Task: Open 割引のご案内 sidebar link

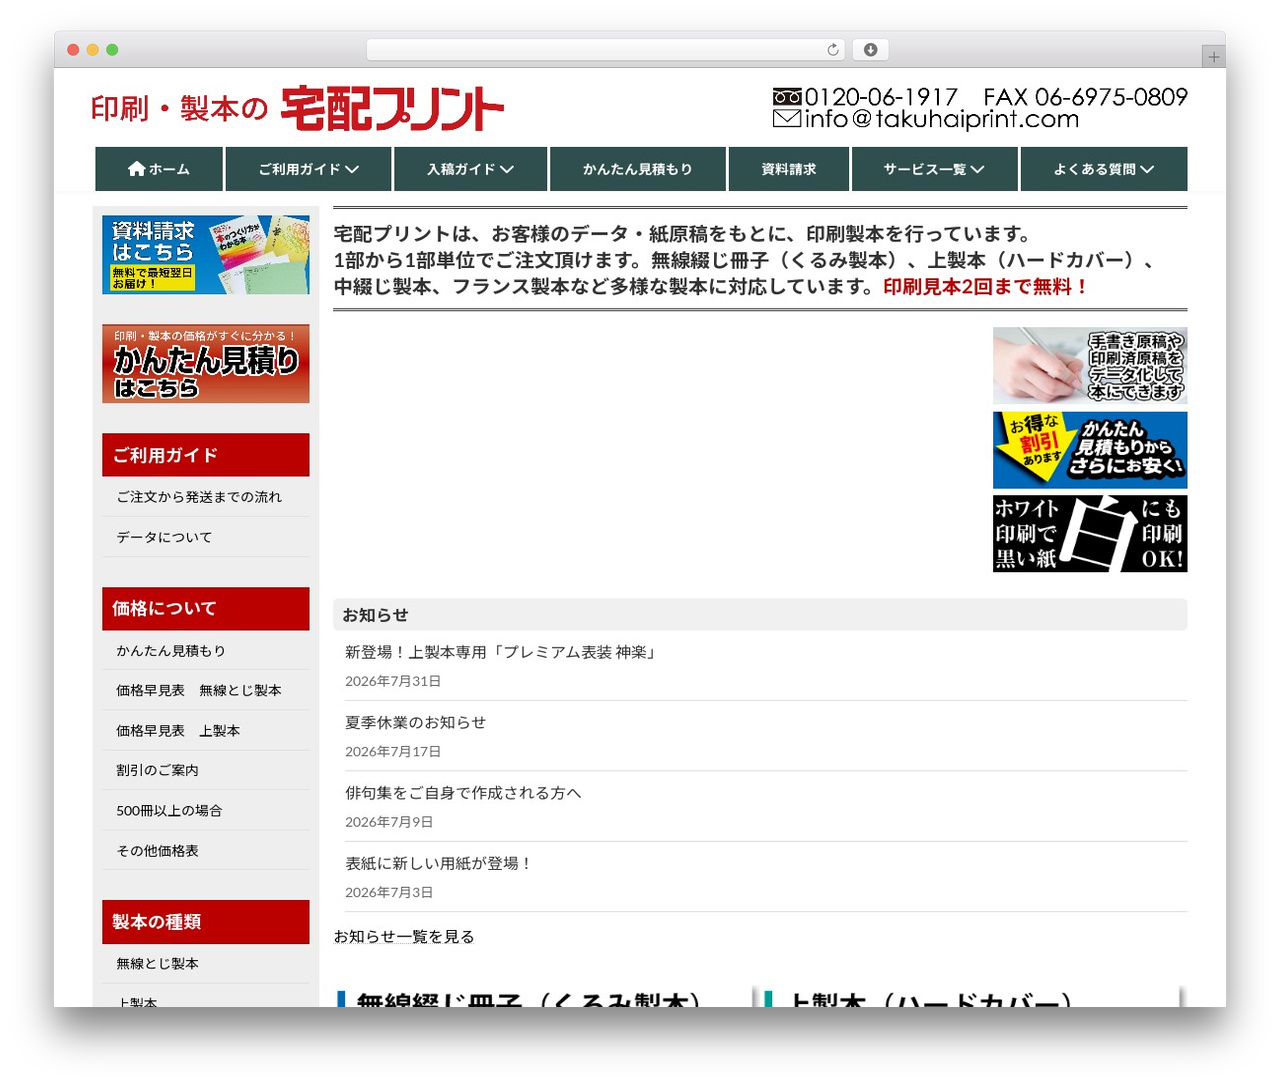Action: pos(157,770)
